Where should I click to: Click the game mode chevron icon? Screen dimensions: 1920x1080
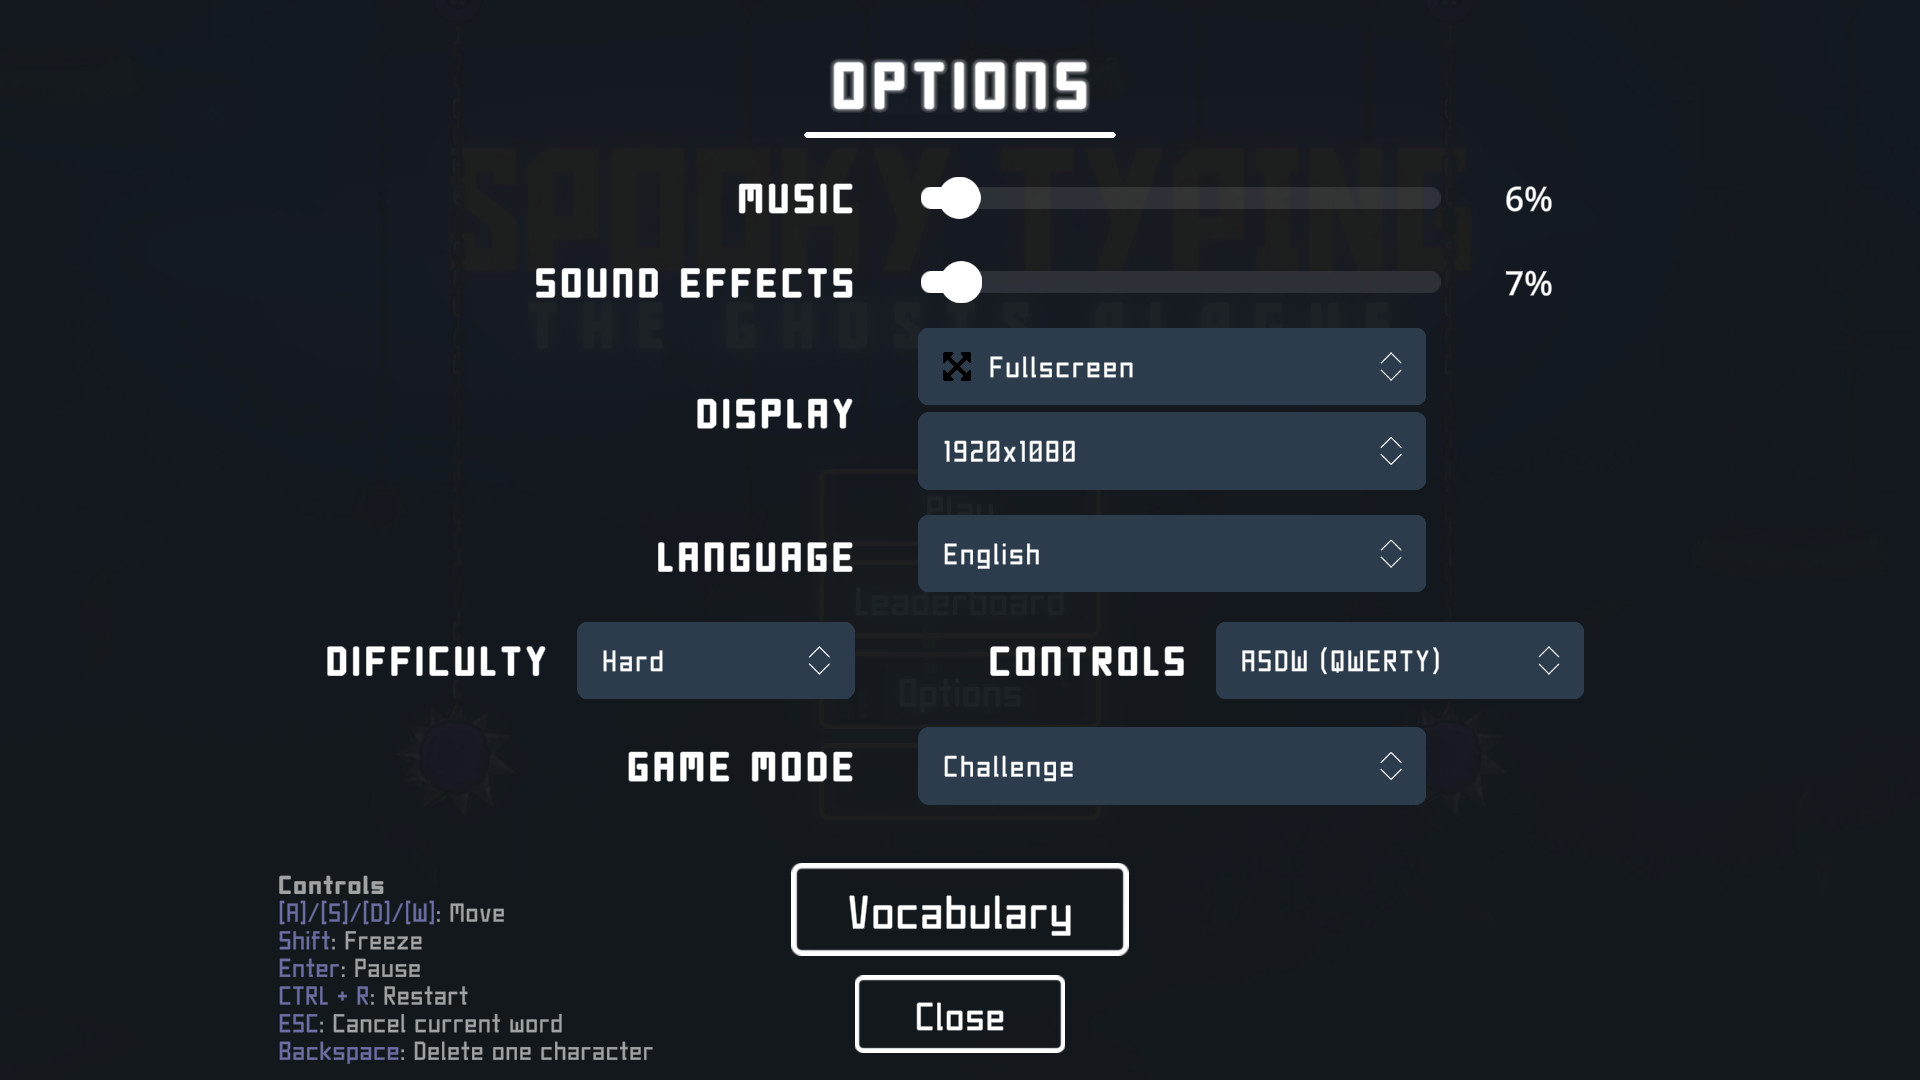[1389, 766]
